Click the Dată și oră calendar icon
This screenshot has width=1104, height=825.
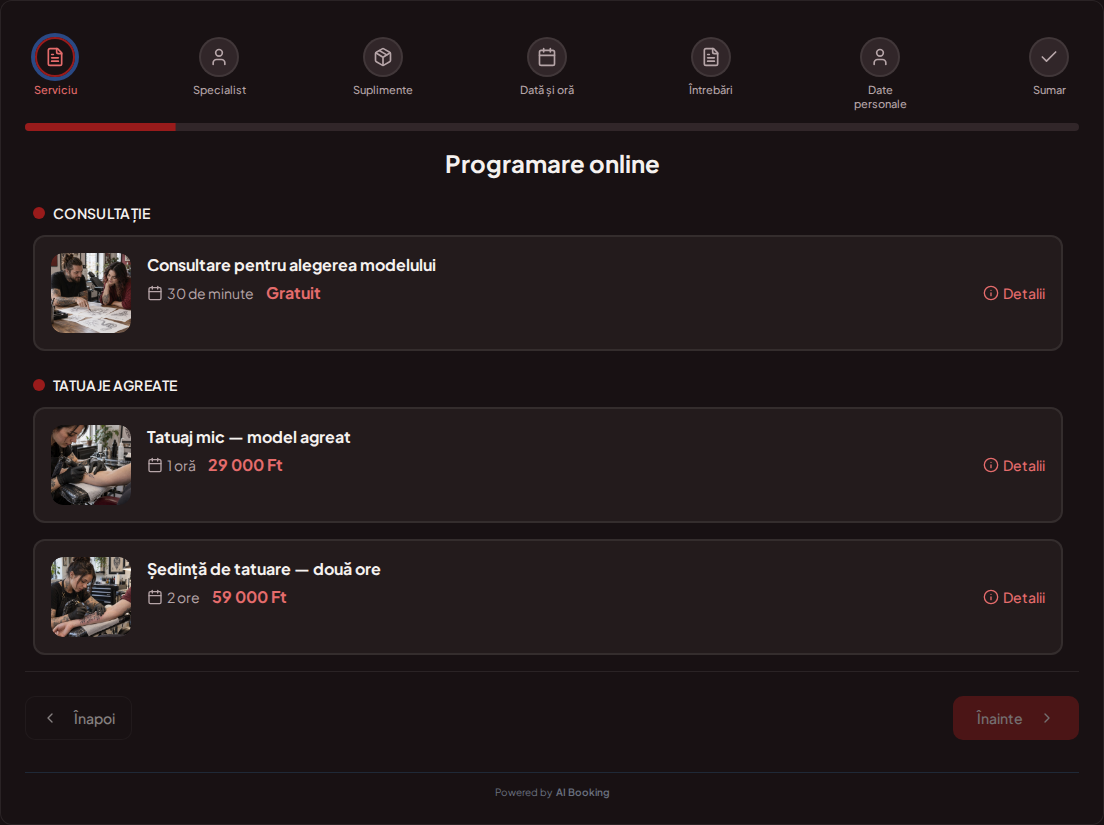(547, 57)
